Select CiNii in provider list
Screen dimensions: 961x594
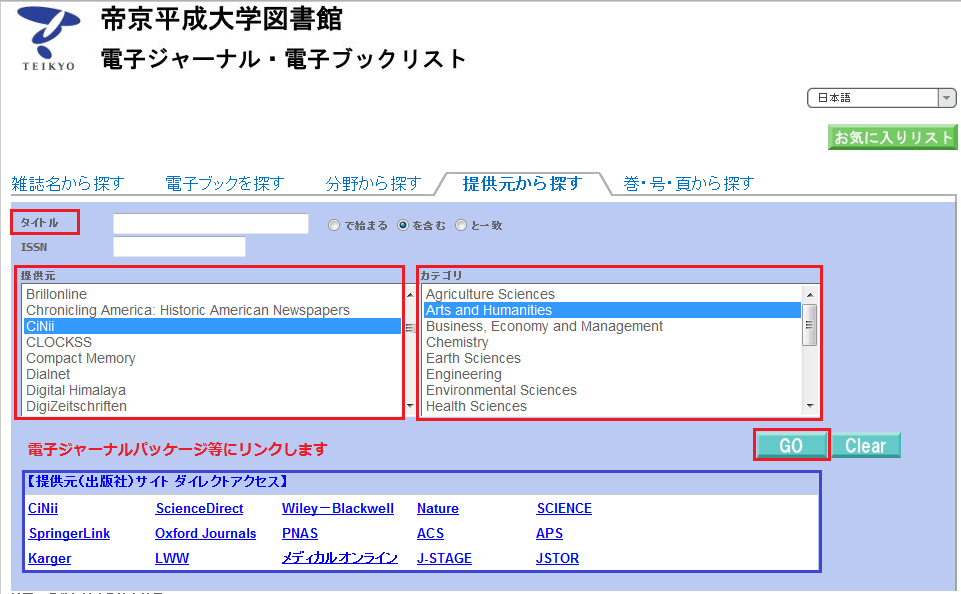pyautogui.click(x=212, y=326)
